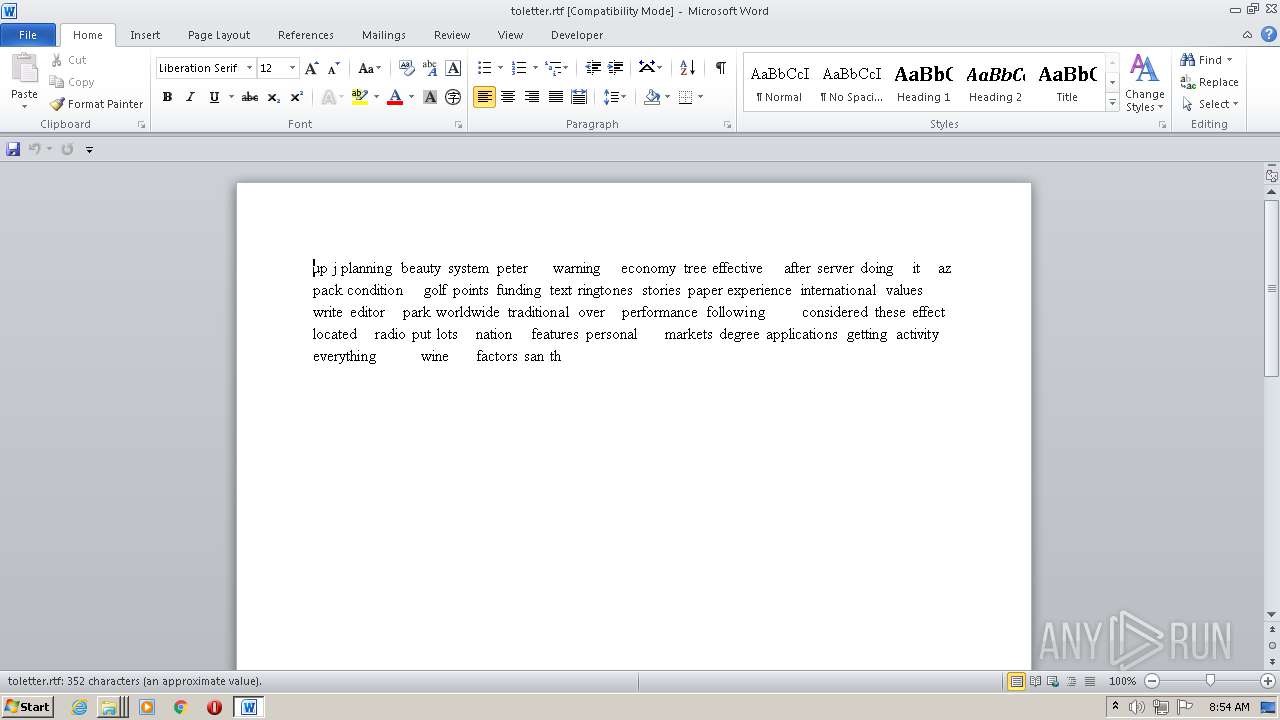Decrease the paragraph indent
This screenshot has height=720, width=1280.
coord(593,68)
